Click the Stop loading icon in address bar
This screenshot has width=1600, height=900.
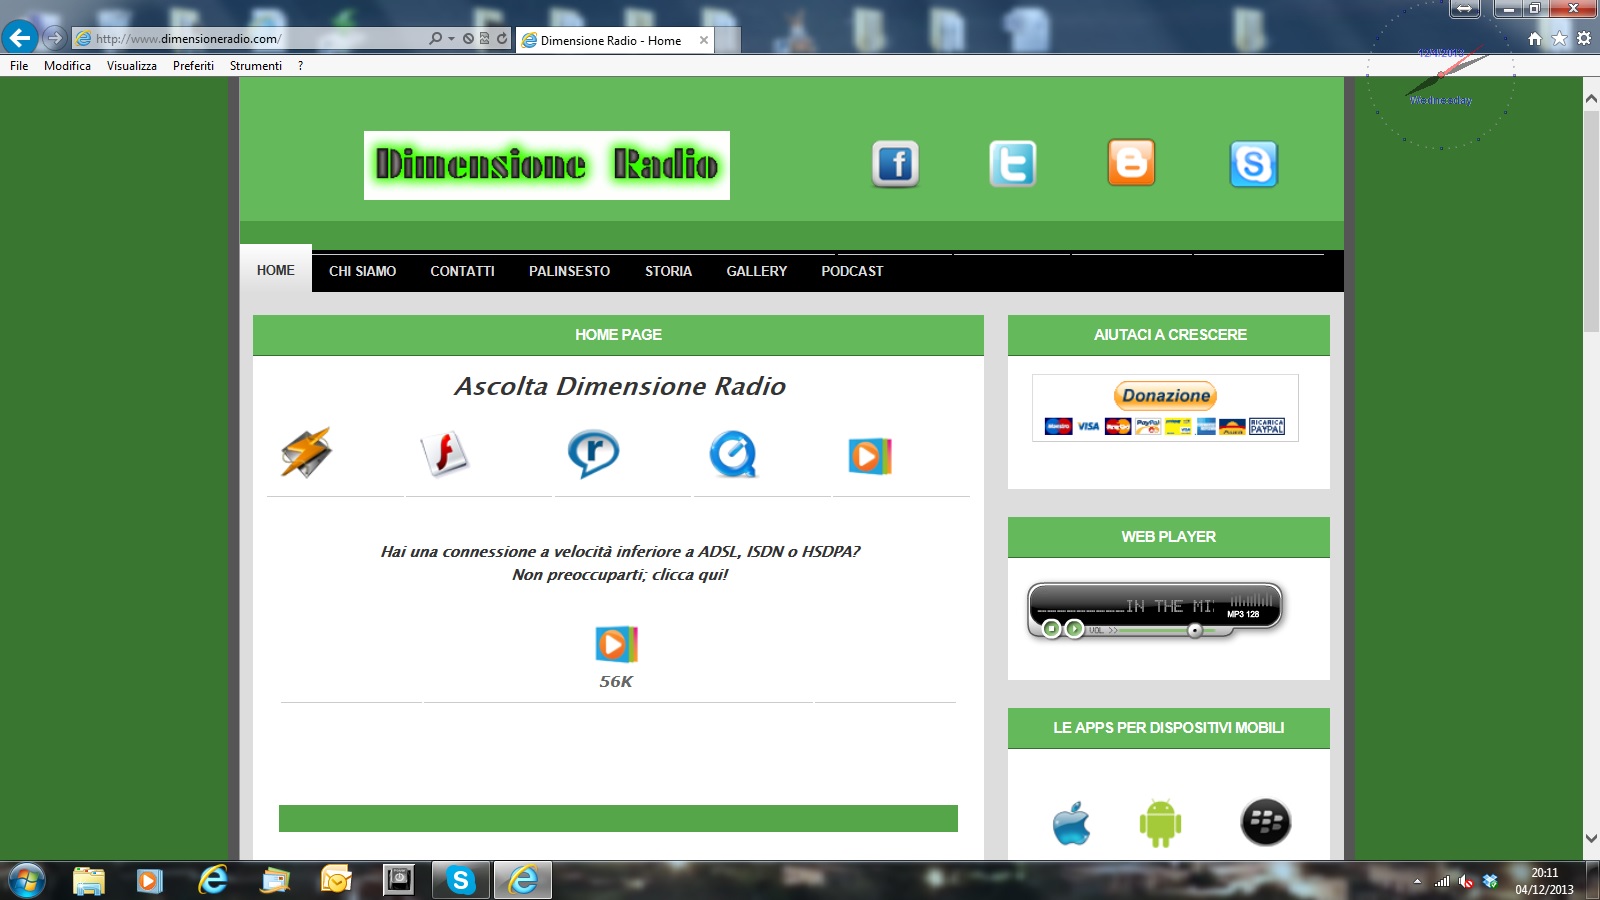(x=468, y=39)
